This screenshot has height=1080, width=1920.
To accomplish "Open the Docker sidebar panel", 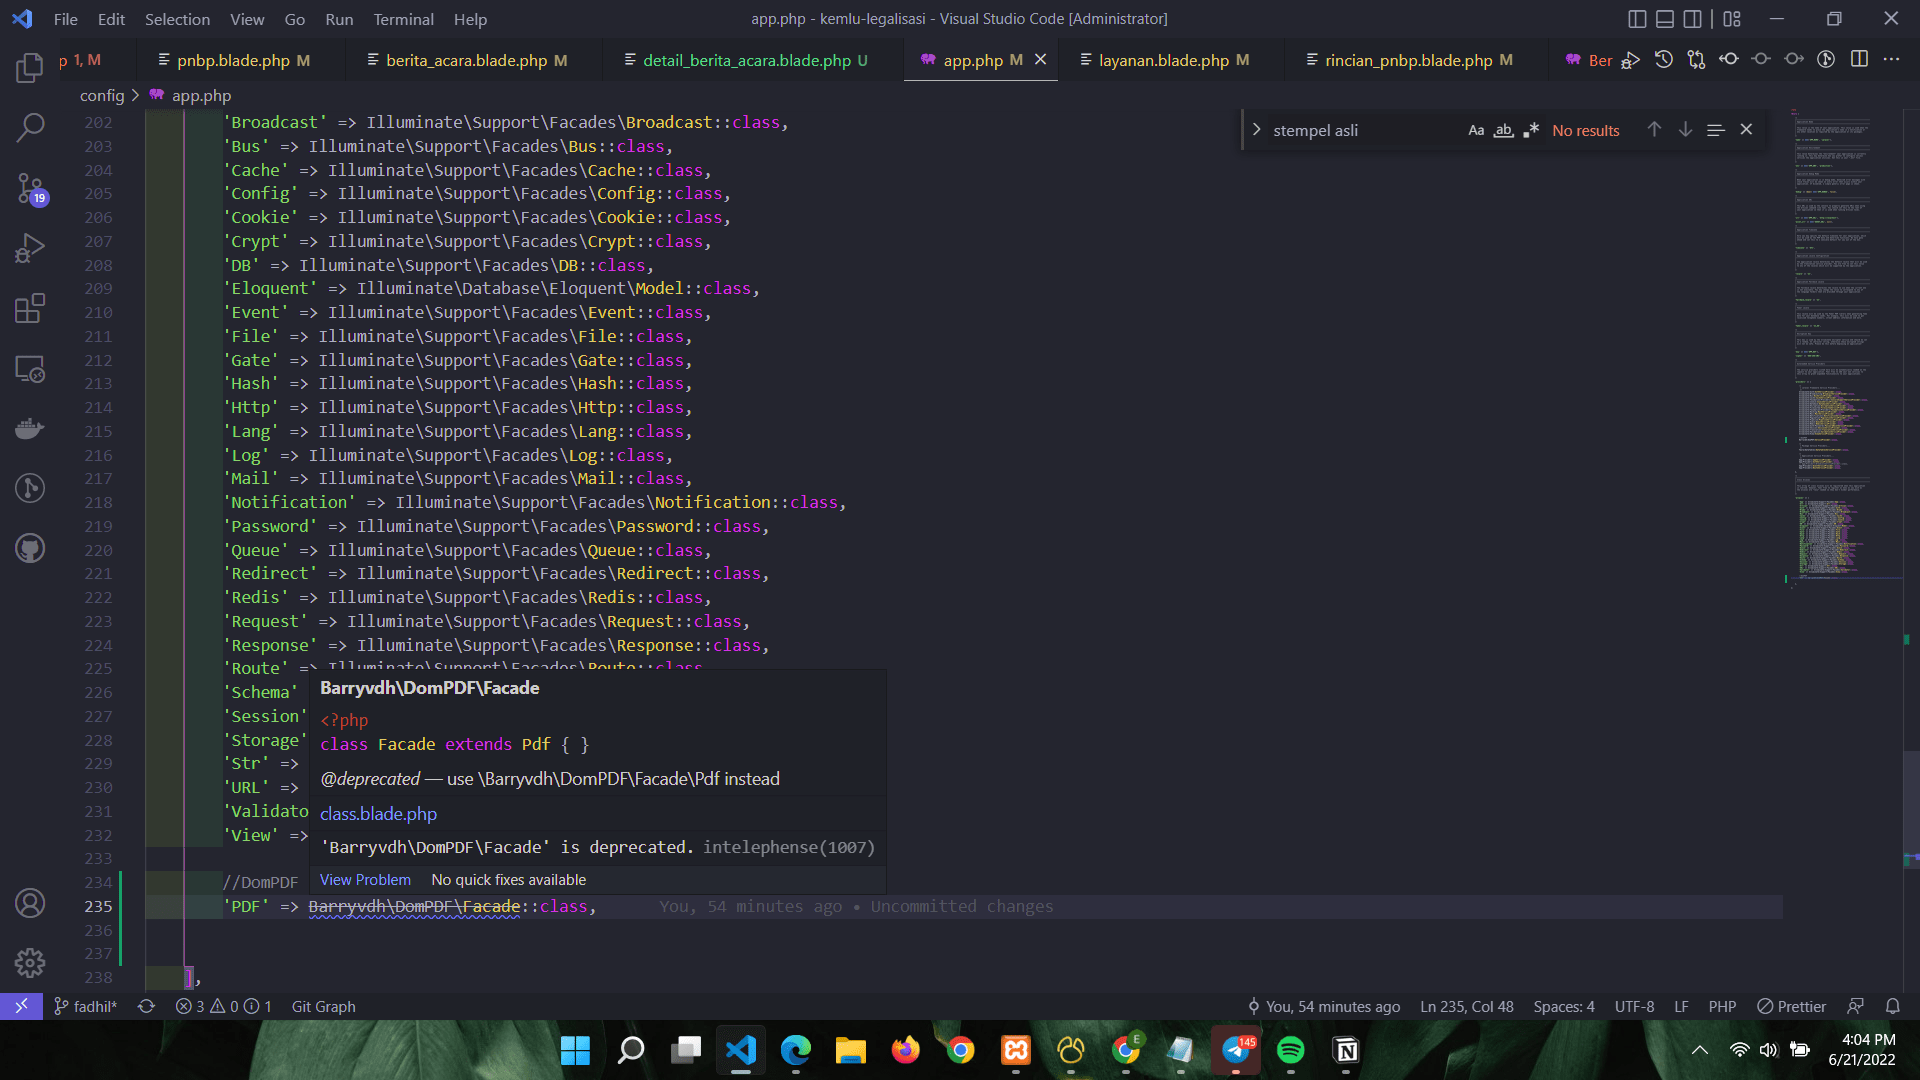I will pos(30,428).
